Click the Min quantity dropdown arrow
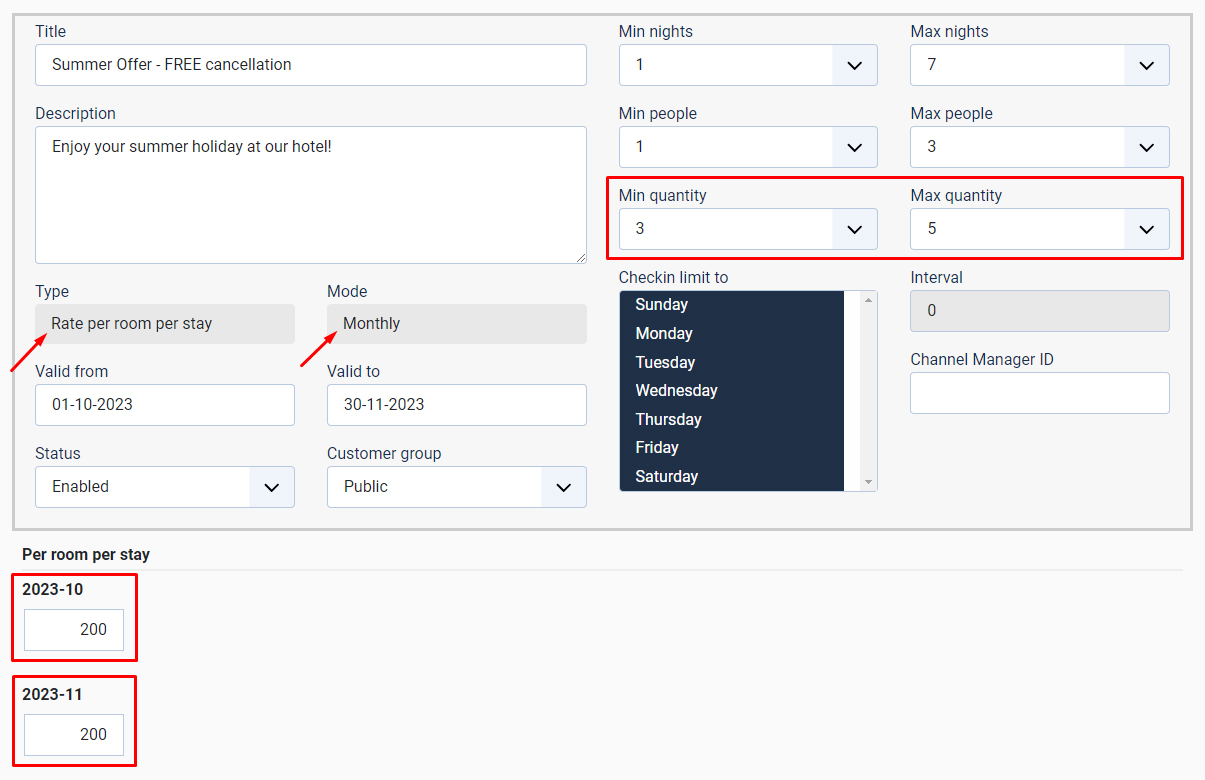Screen dimensions: 1205x780 (x=854, y=228)
